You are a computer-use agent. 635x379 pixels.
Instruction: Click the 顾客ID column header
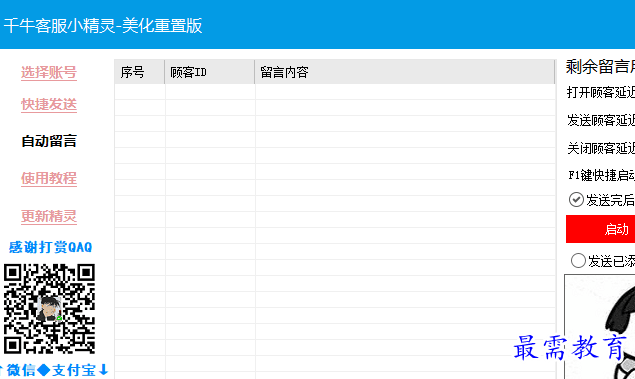[x=210, y=72]
